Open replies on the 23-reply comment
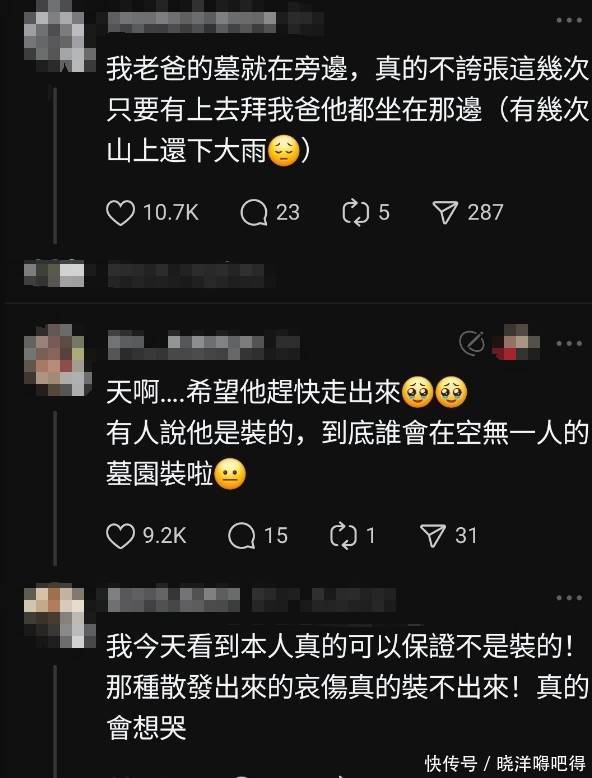Viewport: 592px width, 778px height. pyautogui.click(x=254, y=213)
